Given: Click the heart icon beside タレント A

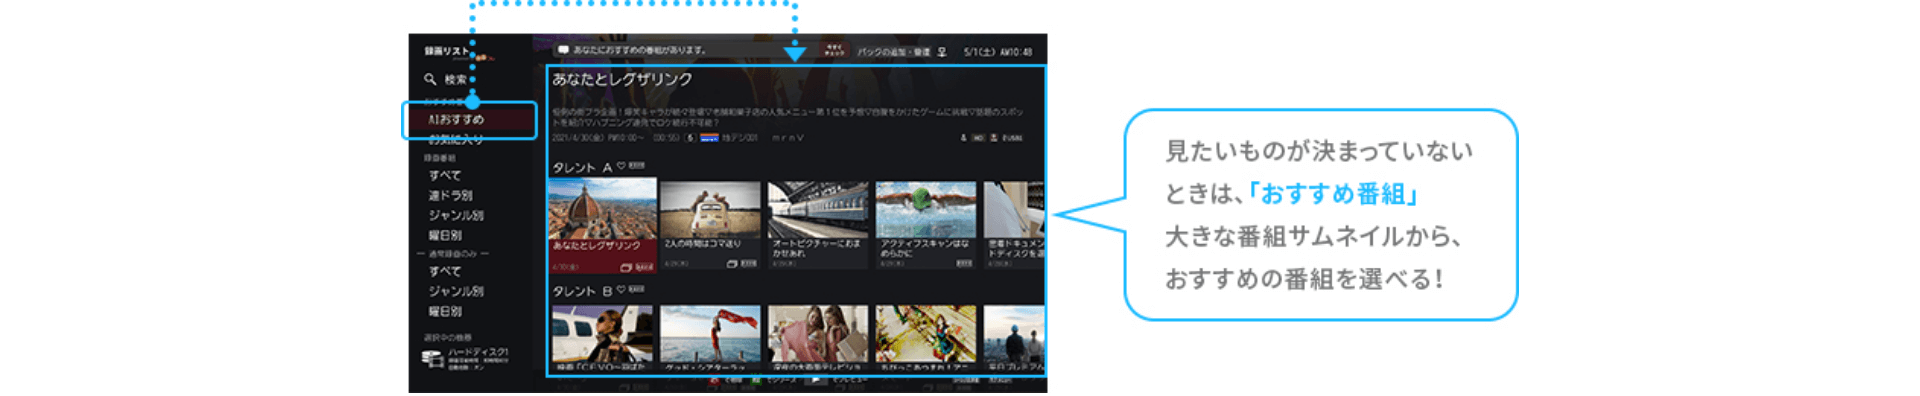Looking at the screenshot, I should click(621, 166).
